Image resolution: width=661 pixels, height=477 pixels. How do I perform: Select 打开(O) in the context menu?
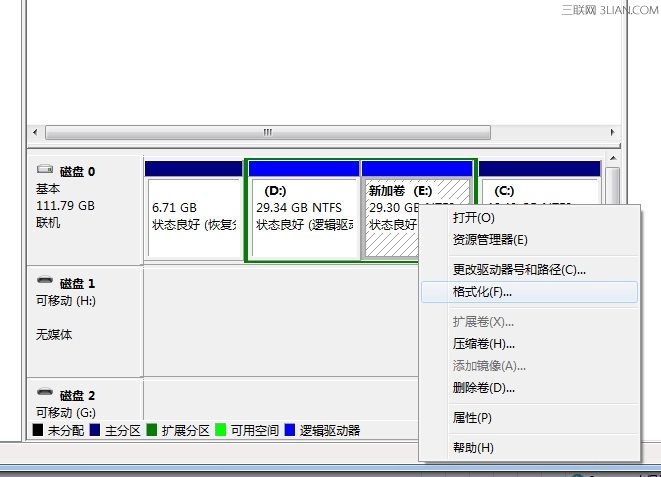(x=473, y=217)
